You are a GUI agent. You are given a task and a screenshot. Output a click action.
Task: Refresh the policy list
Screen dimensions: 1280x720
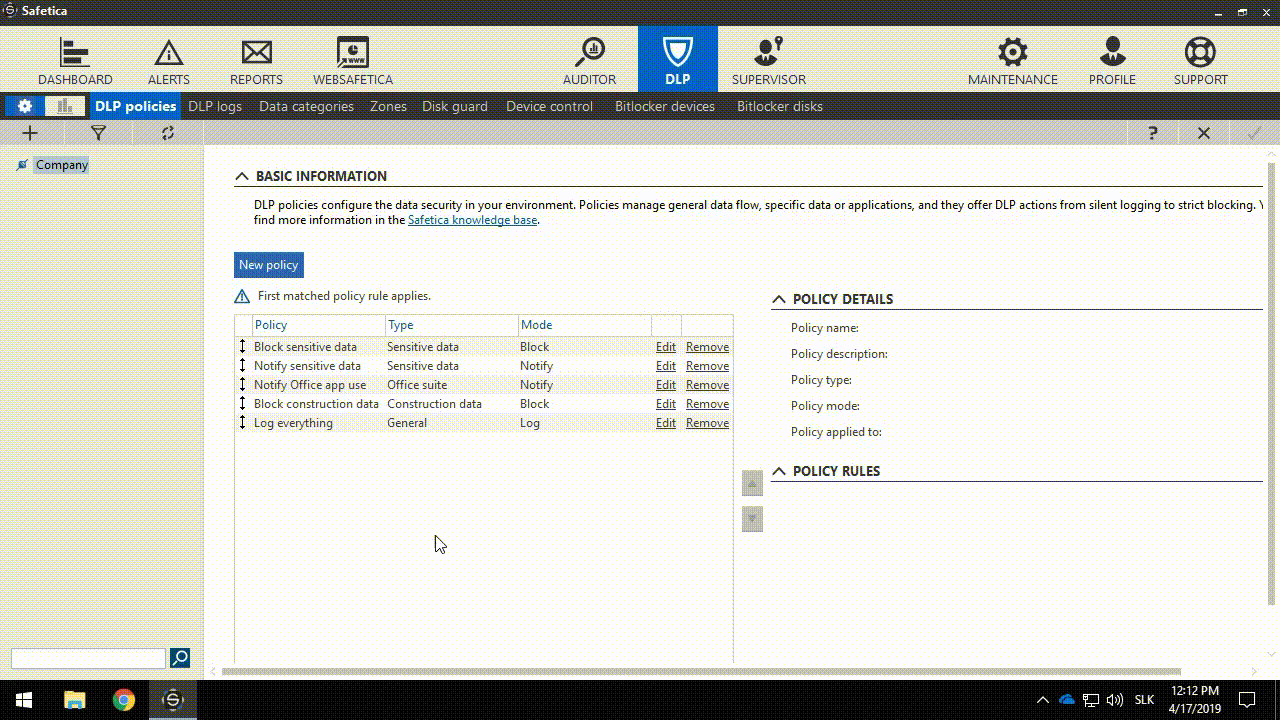point(166,132)
